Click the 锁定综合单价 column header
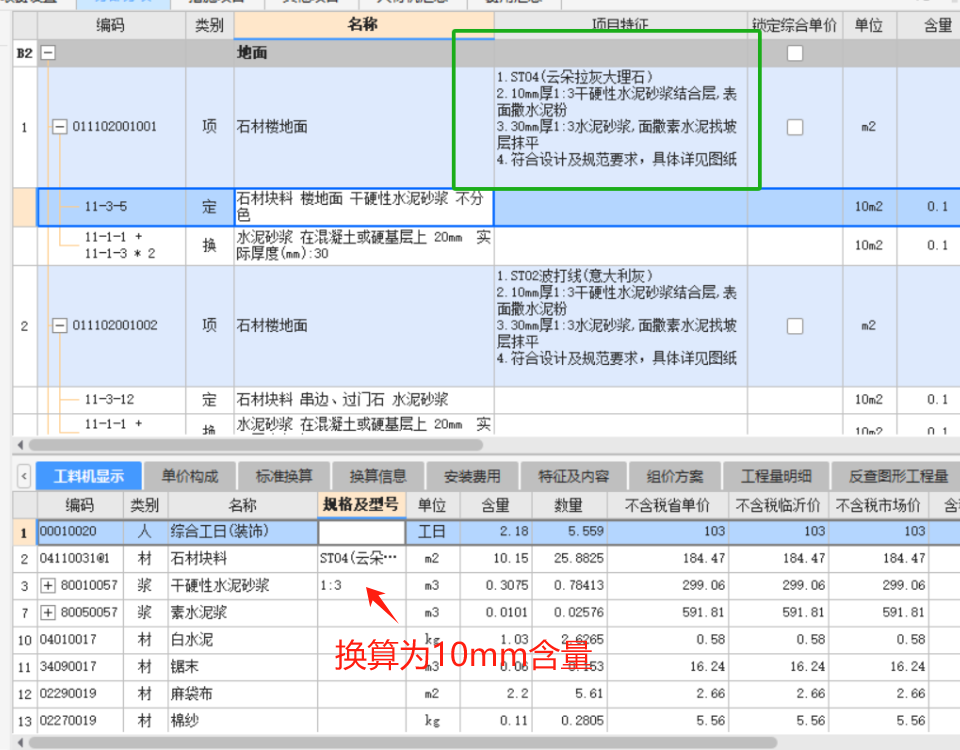This screenshot has width=960, height=750. click(x=795, y=25)
